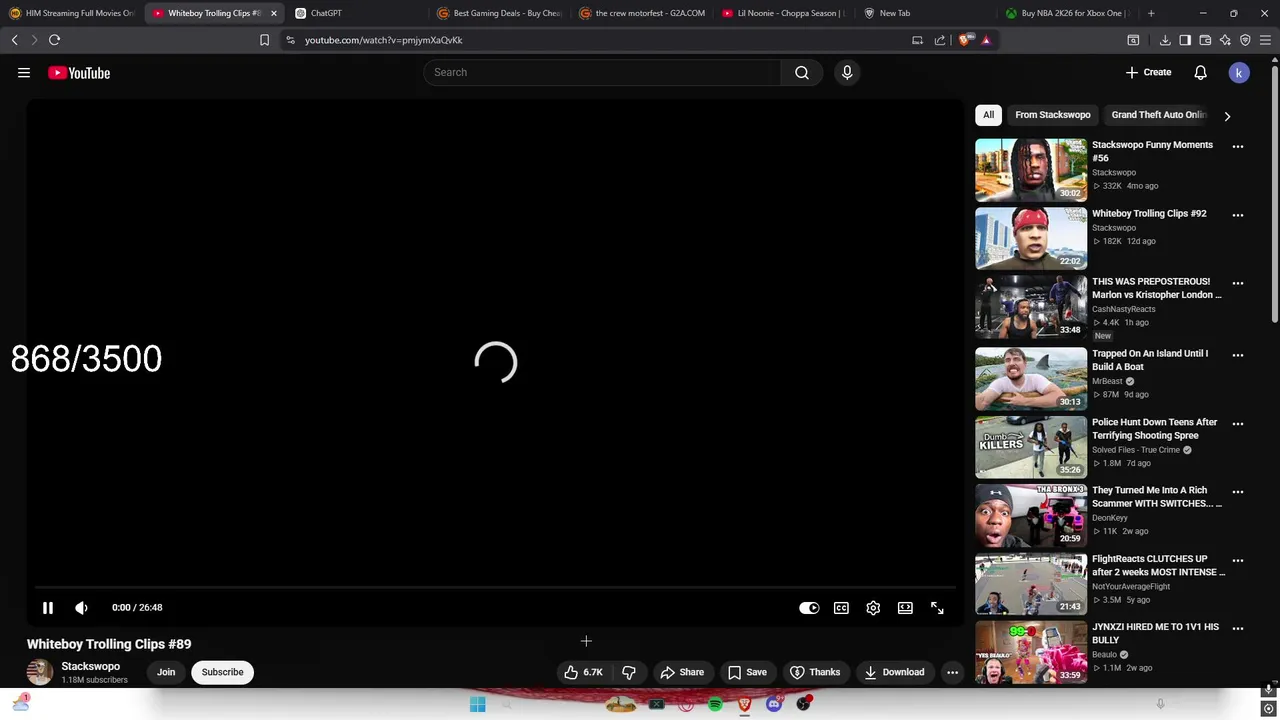Select the From Stackswopo chip

(1053, 115)
